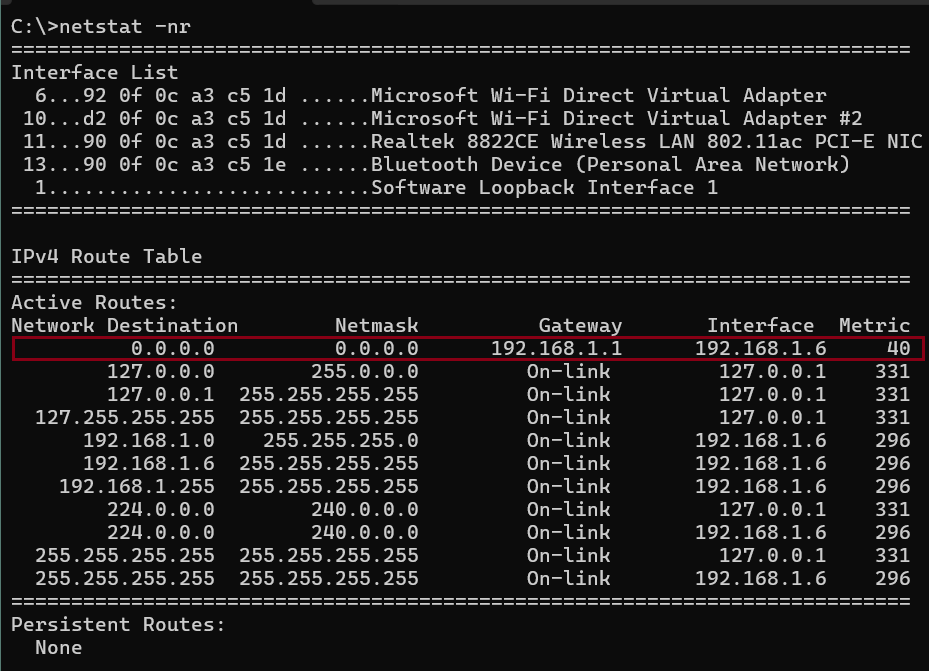Screen dimensions: 929x671
Task: Click the Bluetooth Device Personal Area Network line
Action: [609, 164]
